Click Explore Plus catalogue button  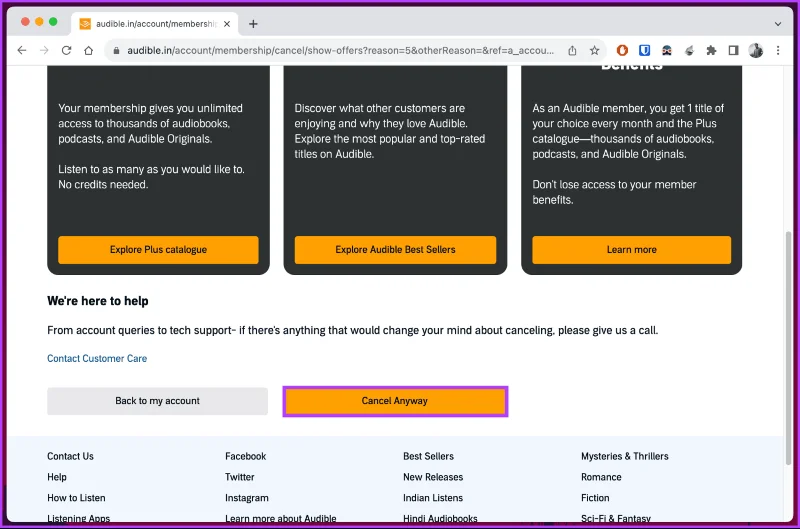(x=158, y=249)
